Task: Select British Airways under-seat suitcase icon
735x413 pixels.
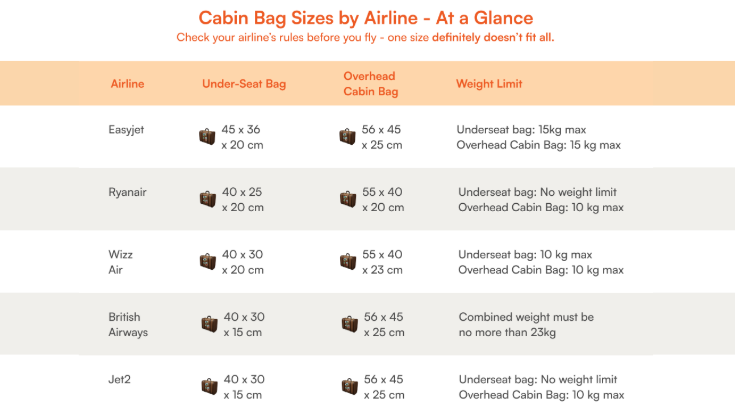Action: pyautogui.click(x=209, y=324)
